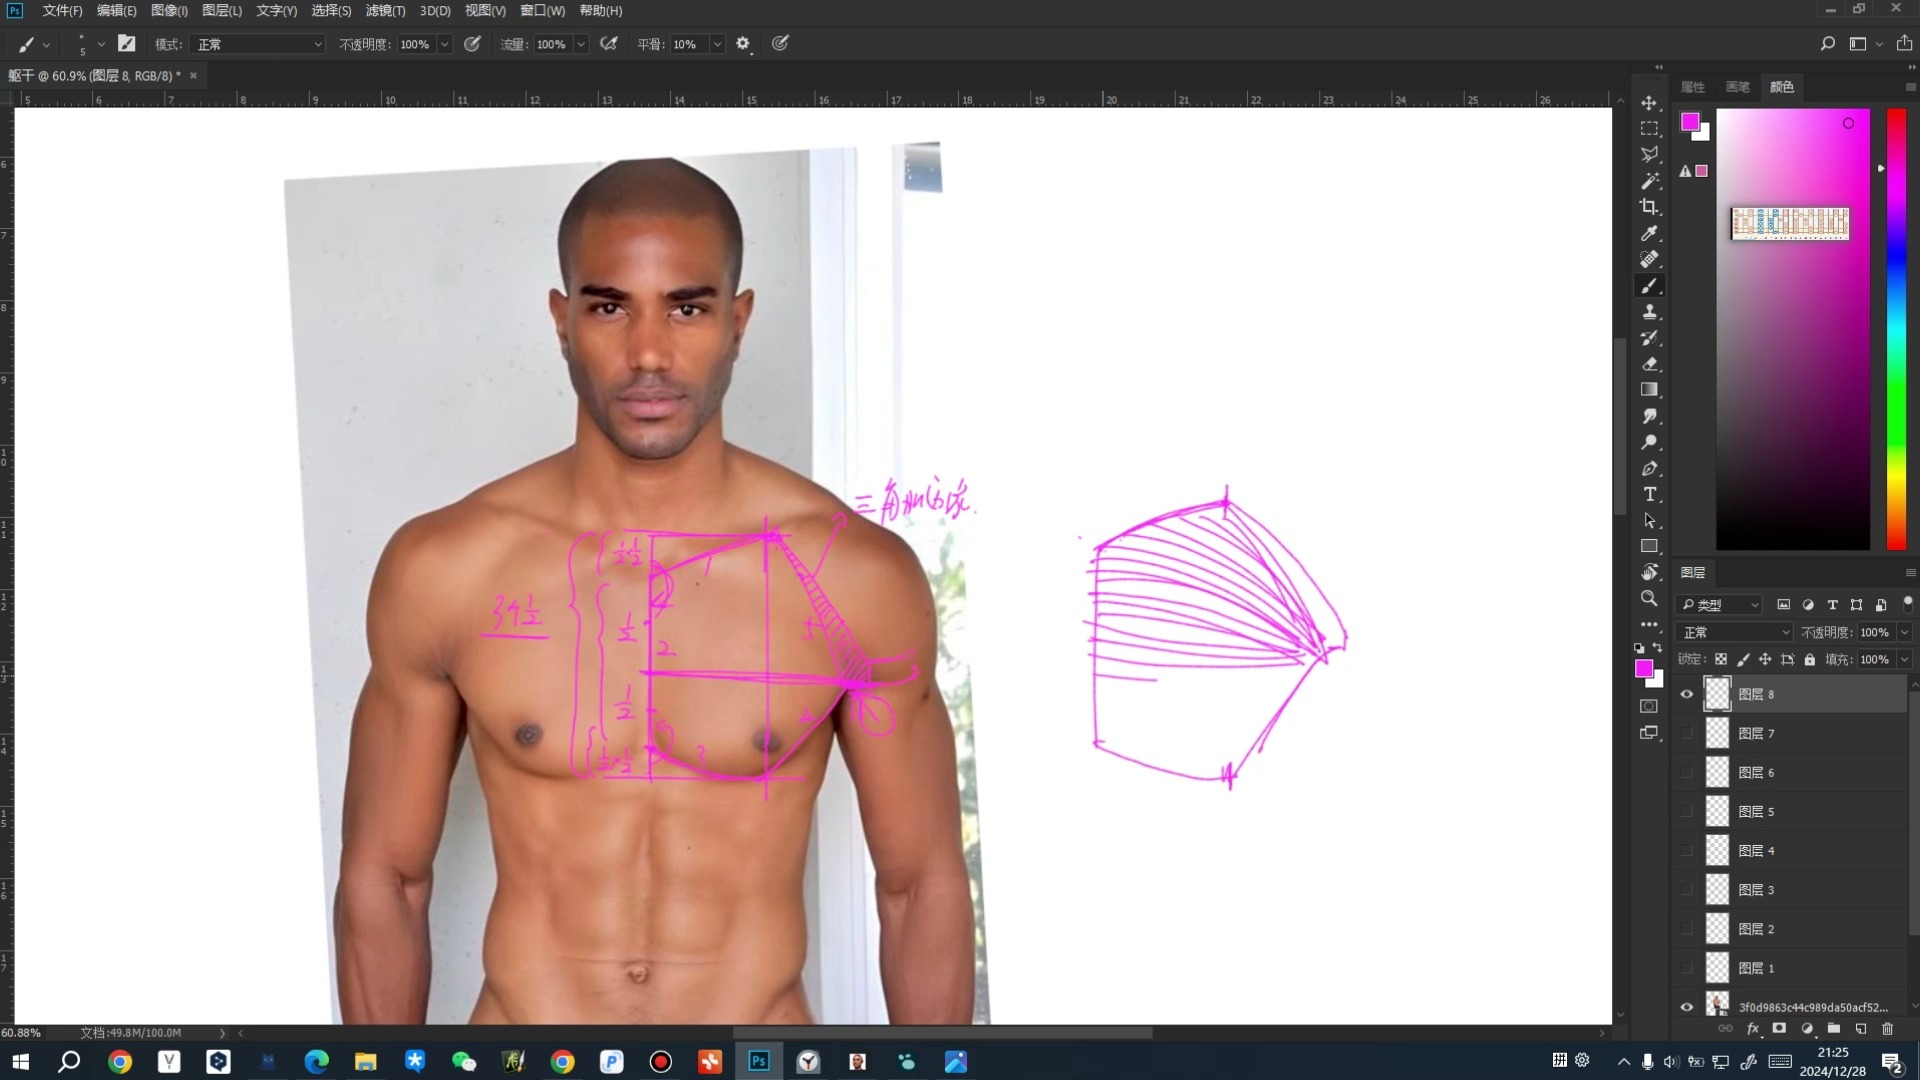Hide 图层 8 layer visibility

point(1687,694)
